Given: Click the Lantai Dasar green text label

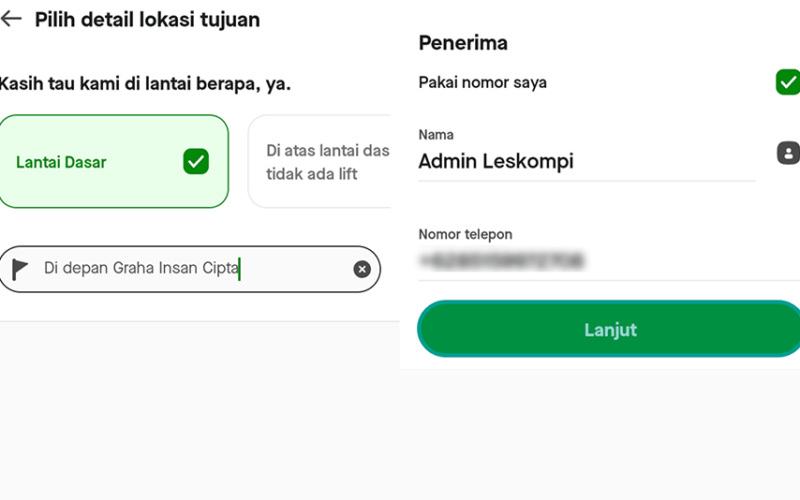Looking at the screenshot, I should (x=61, y=162).
